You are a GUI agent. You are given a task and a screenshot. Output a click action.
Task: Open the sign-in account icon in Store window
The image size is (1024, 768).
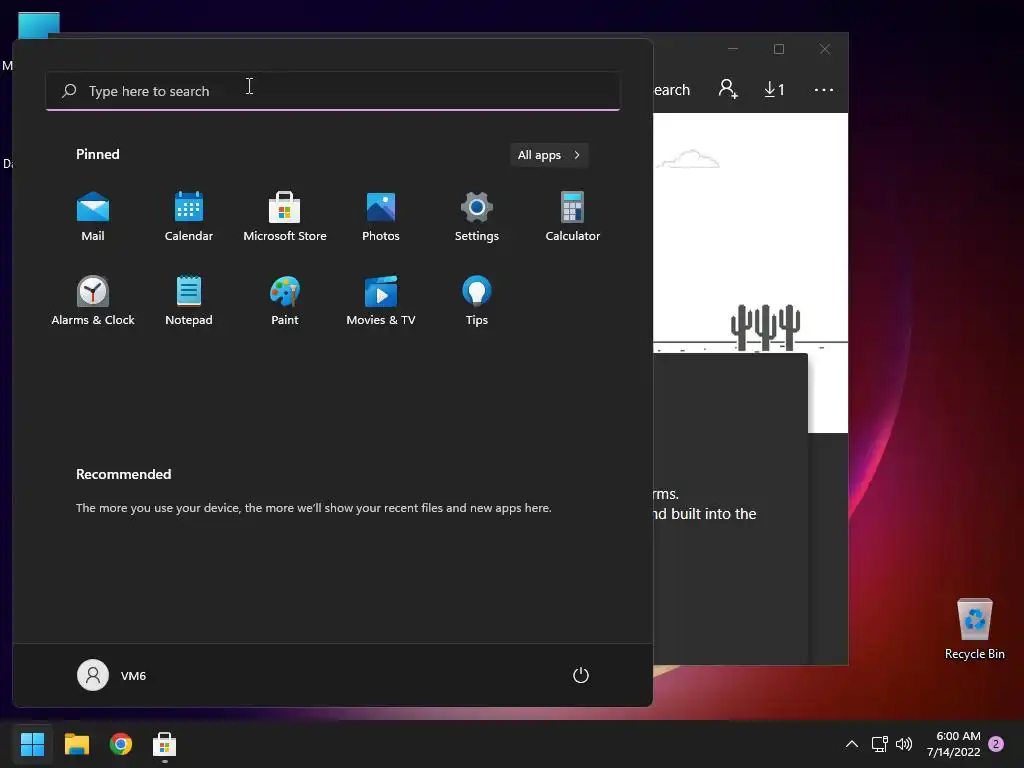(728, 89)
